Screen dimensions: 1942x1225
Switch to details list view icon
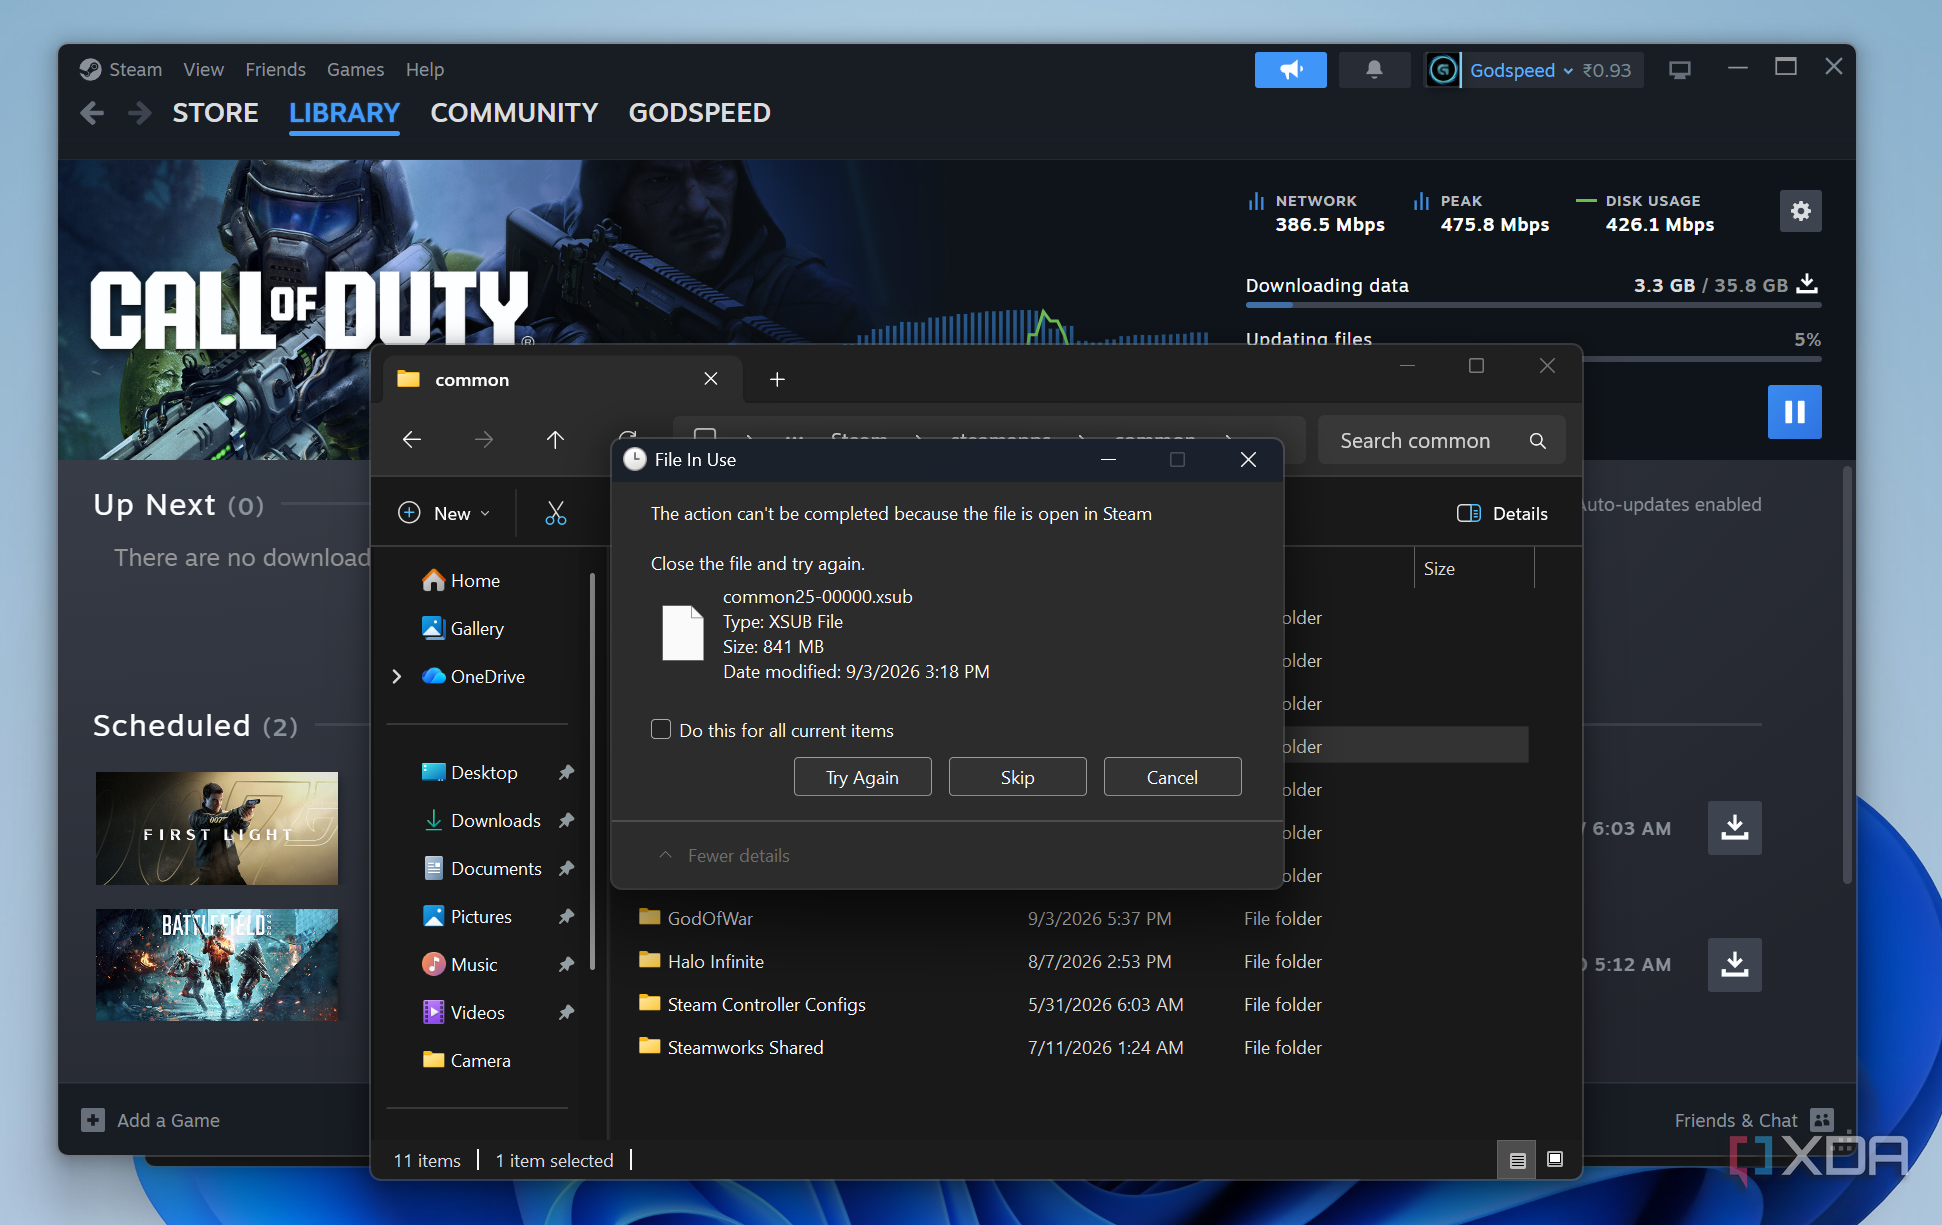1517,1160
